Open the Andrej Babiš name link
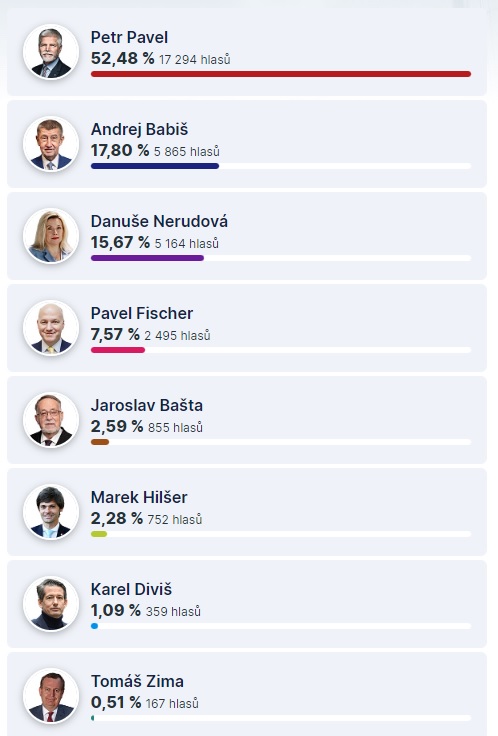Screen dimensions: 498x736 coord(139,129)
